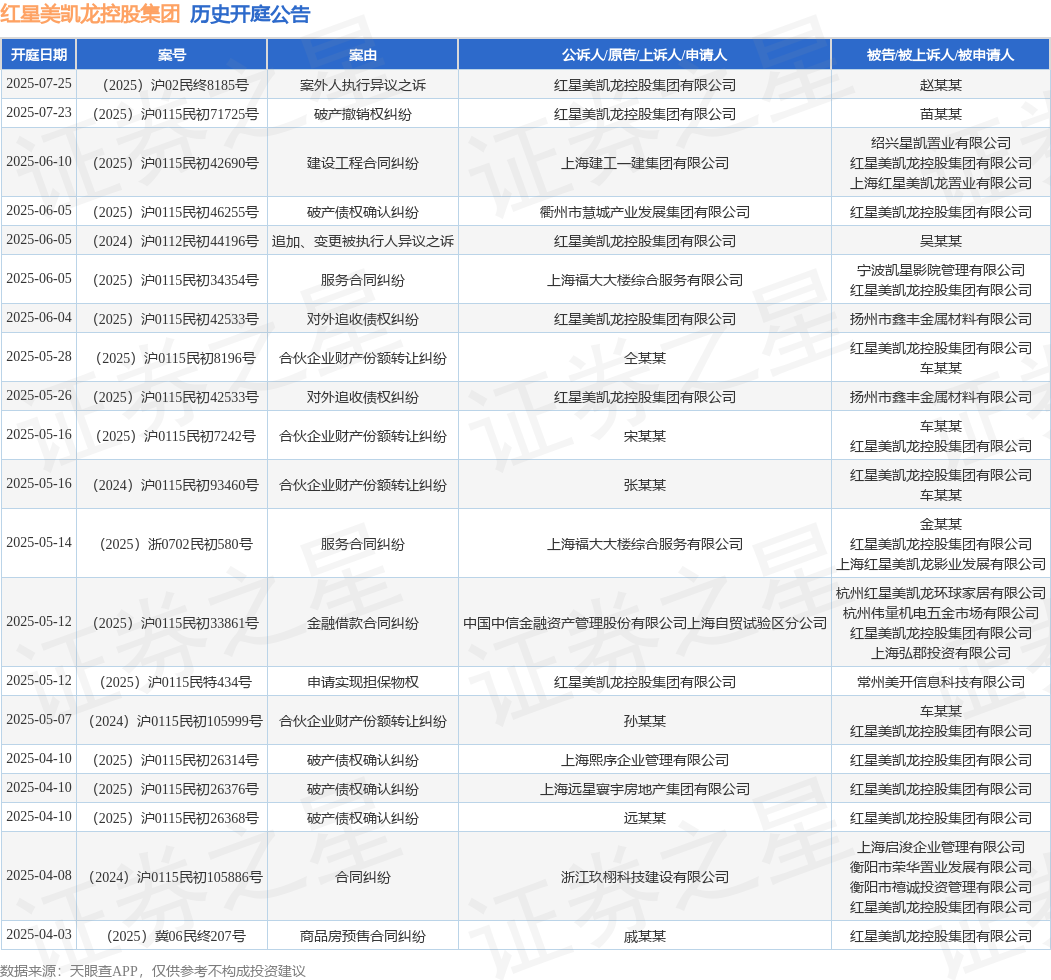Click the 案号 column header

[172, 55]
